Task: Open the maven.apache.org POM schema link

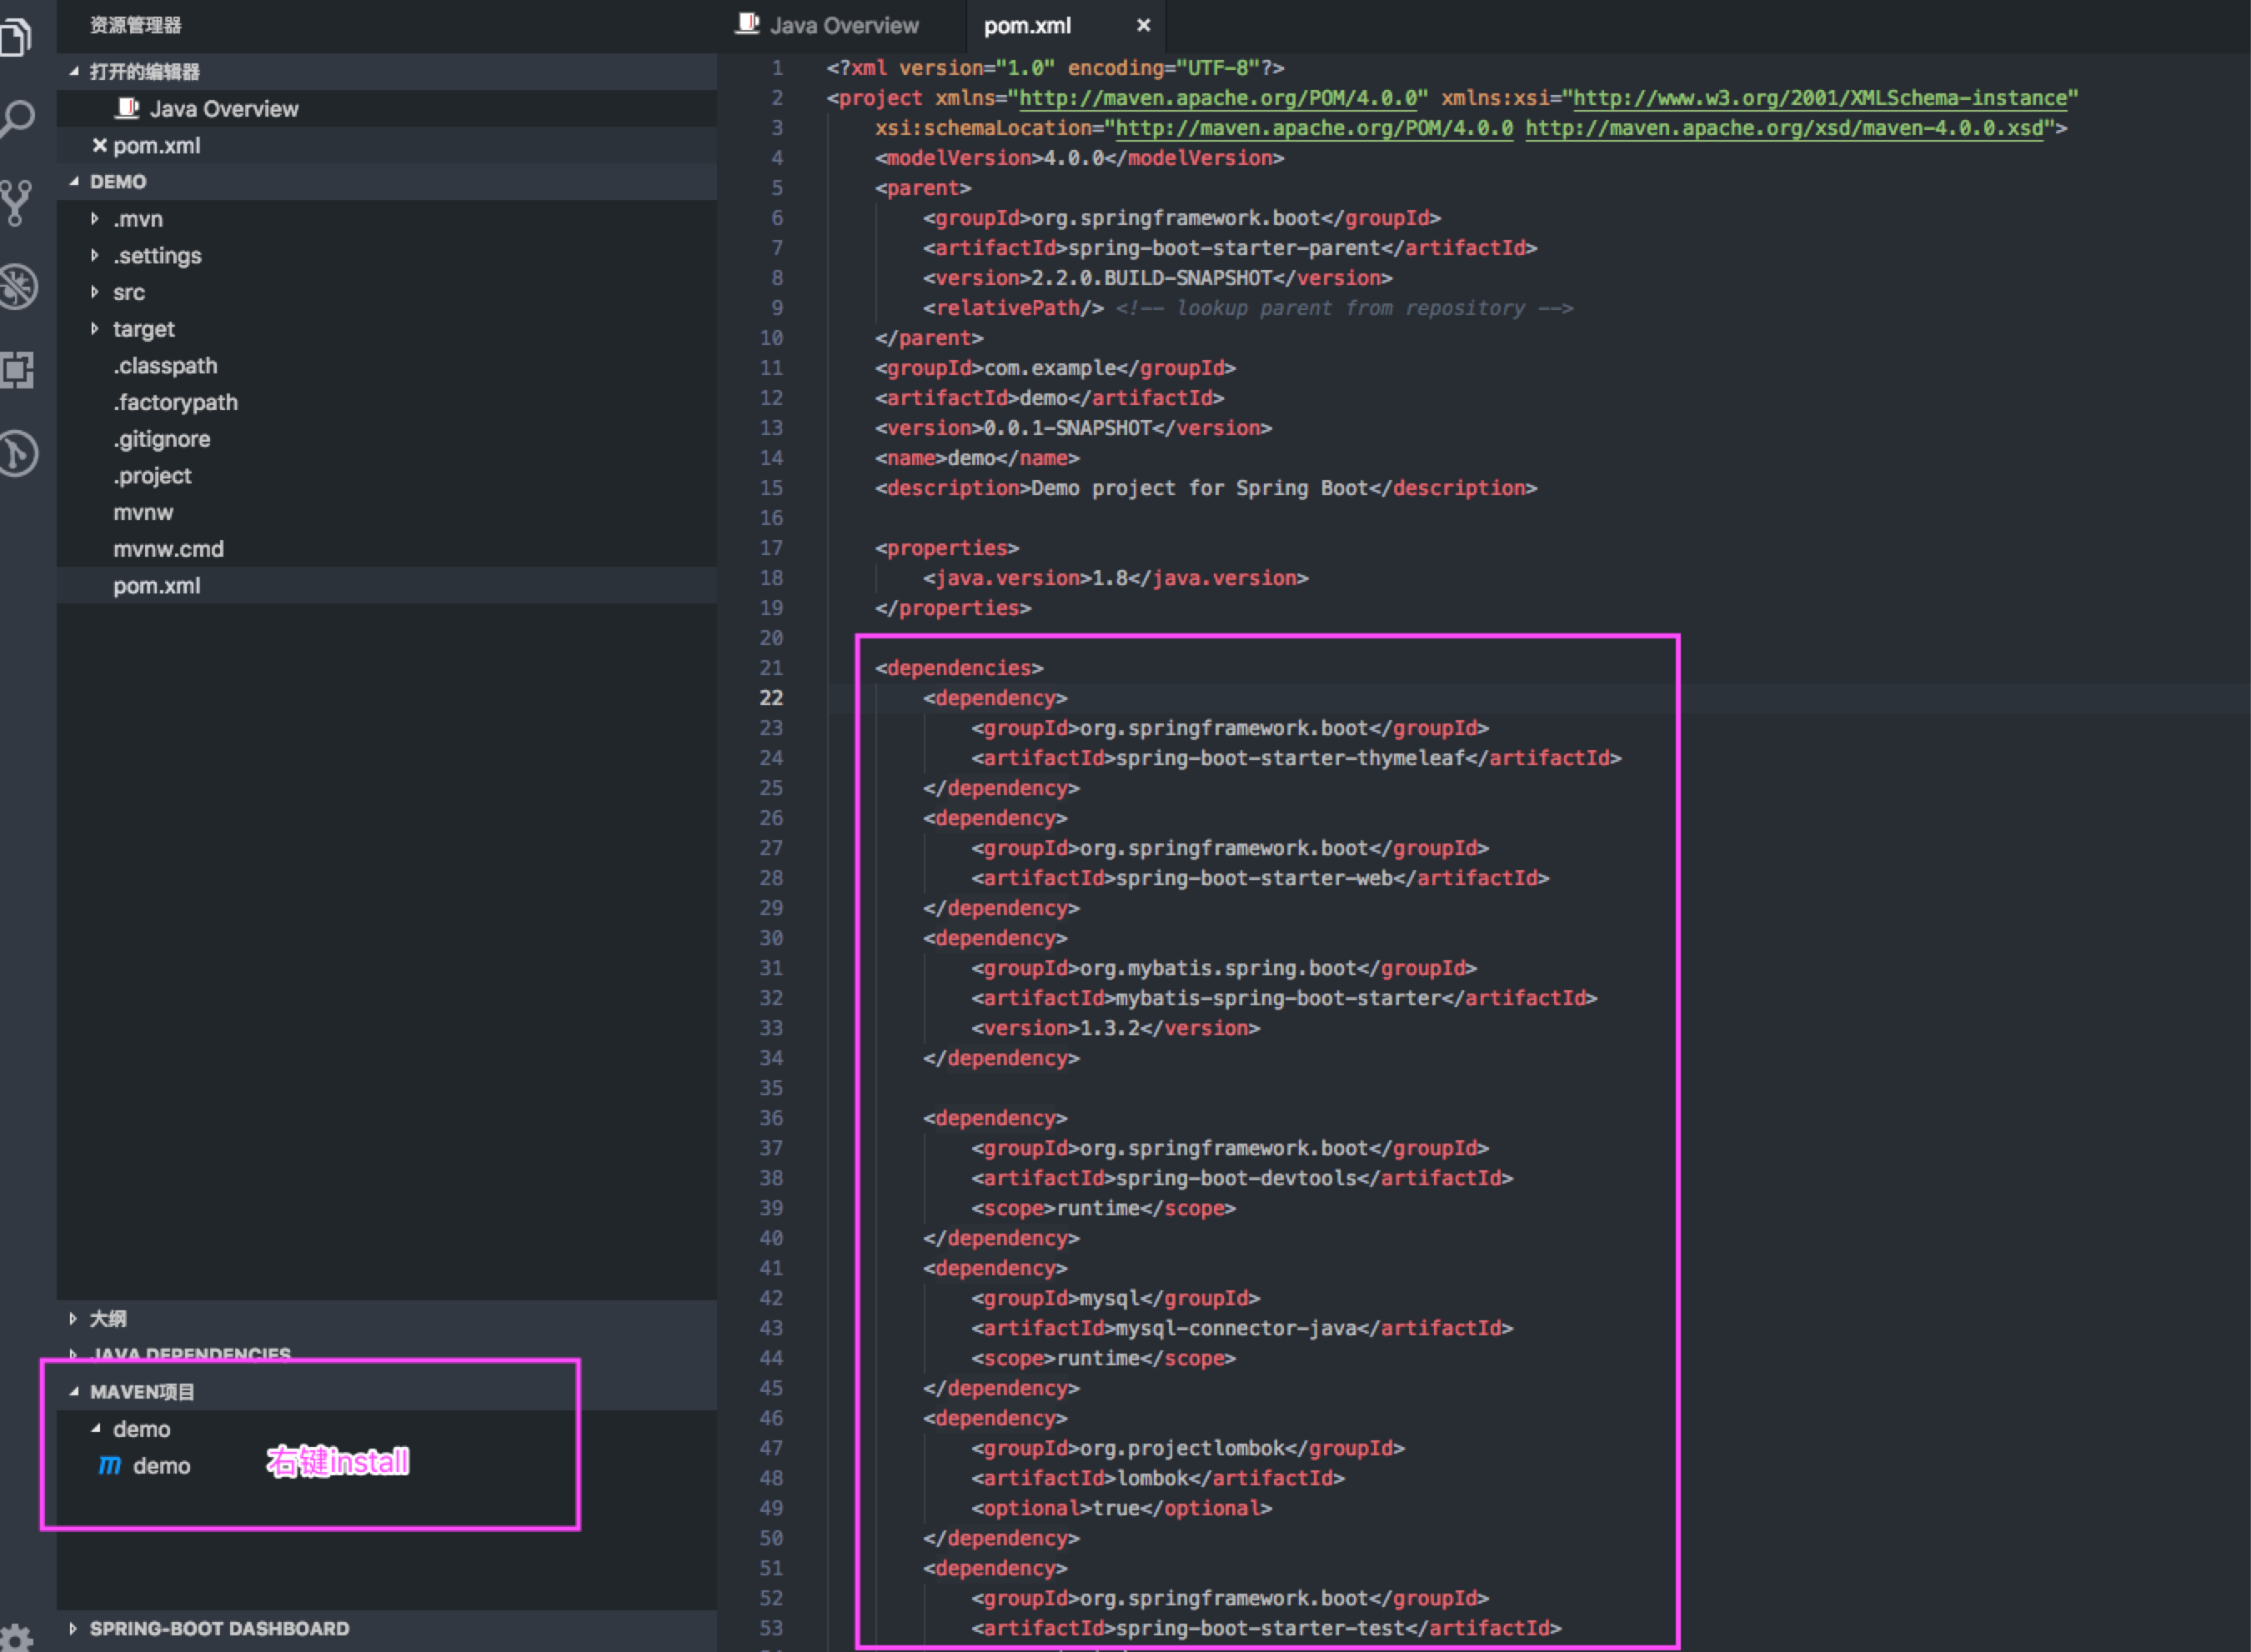Action: point(1215,98)
